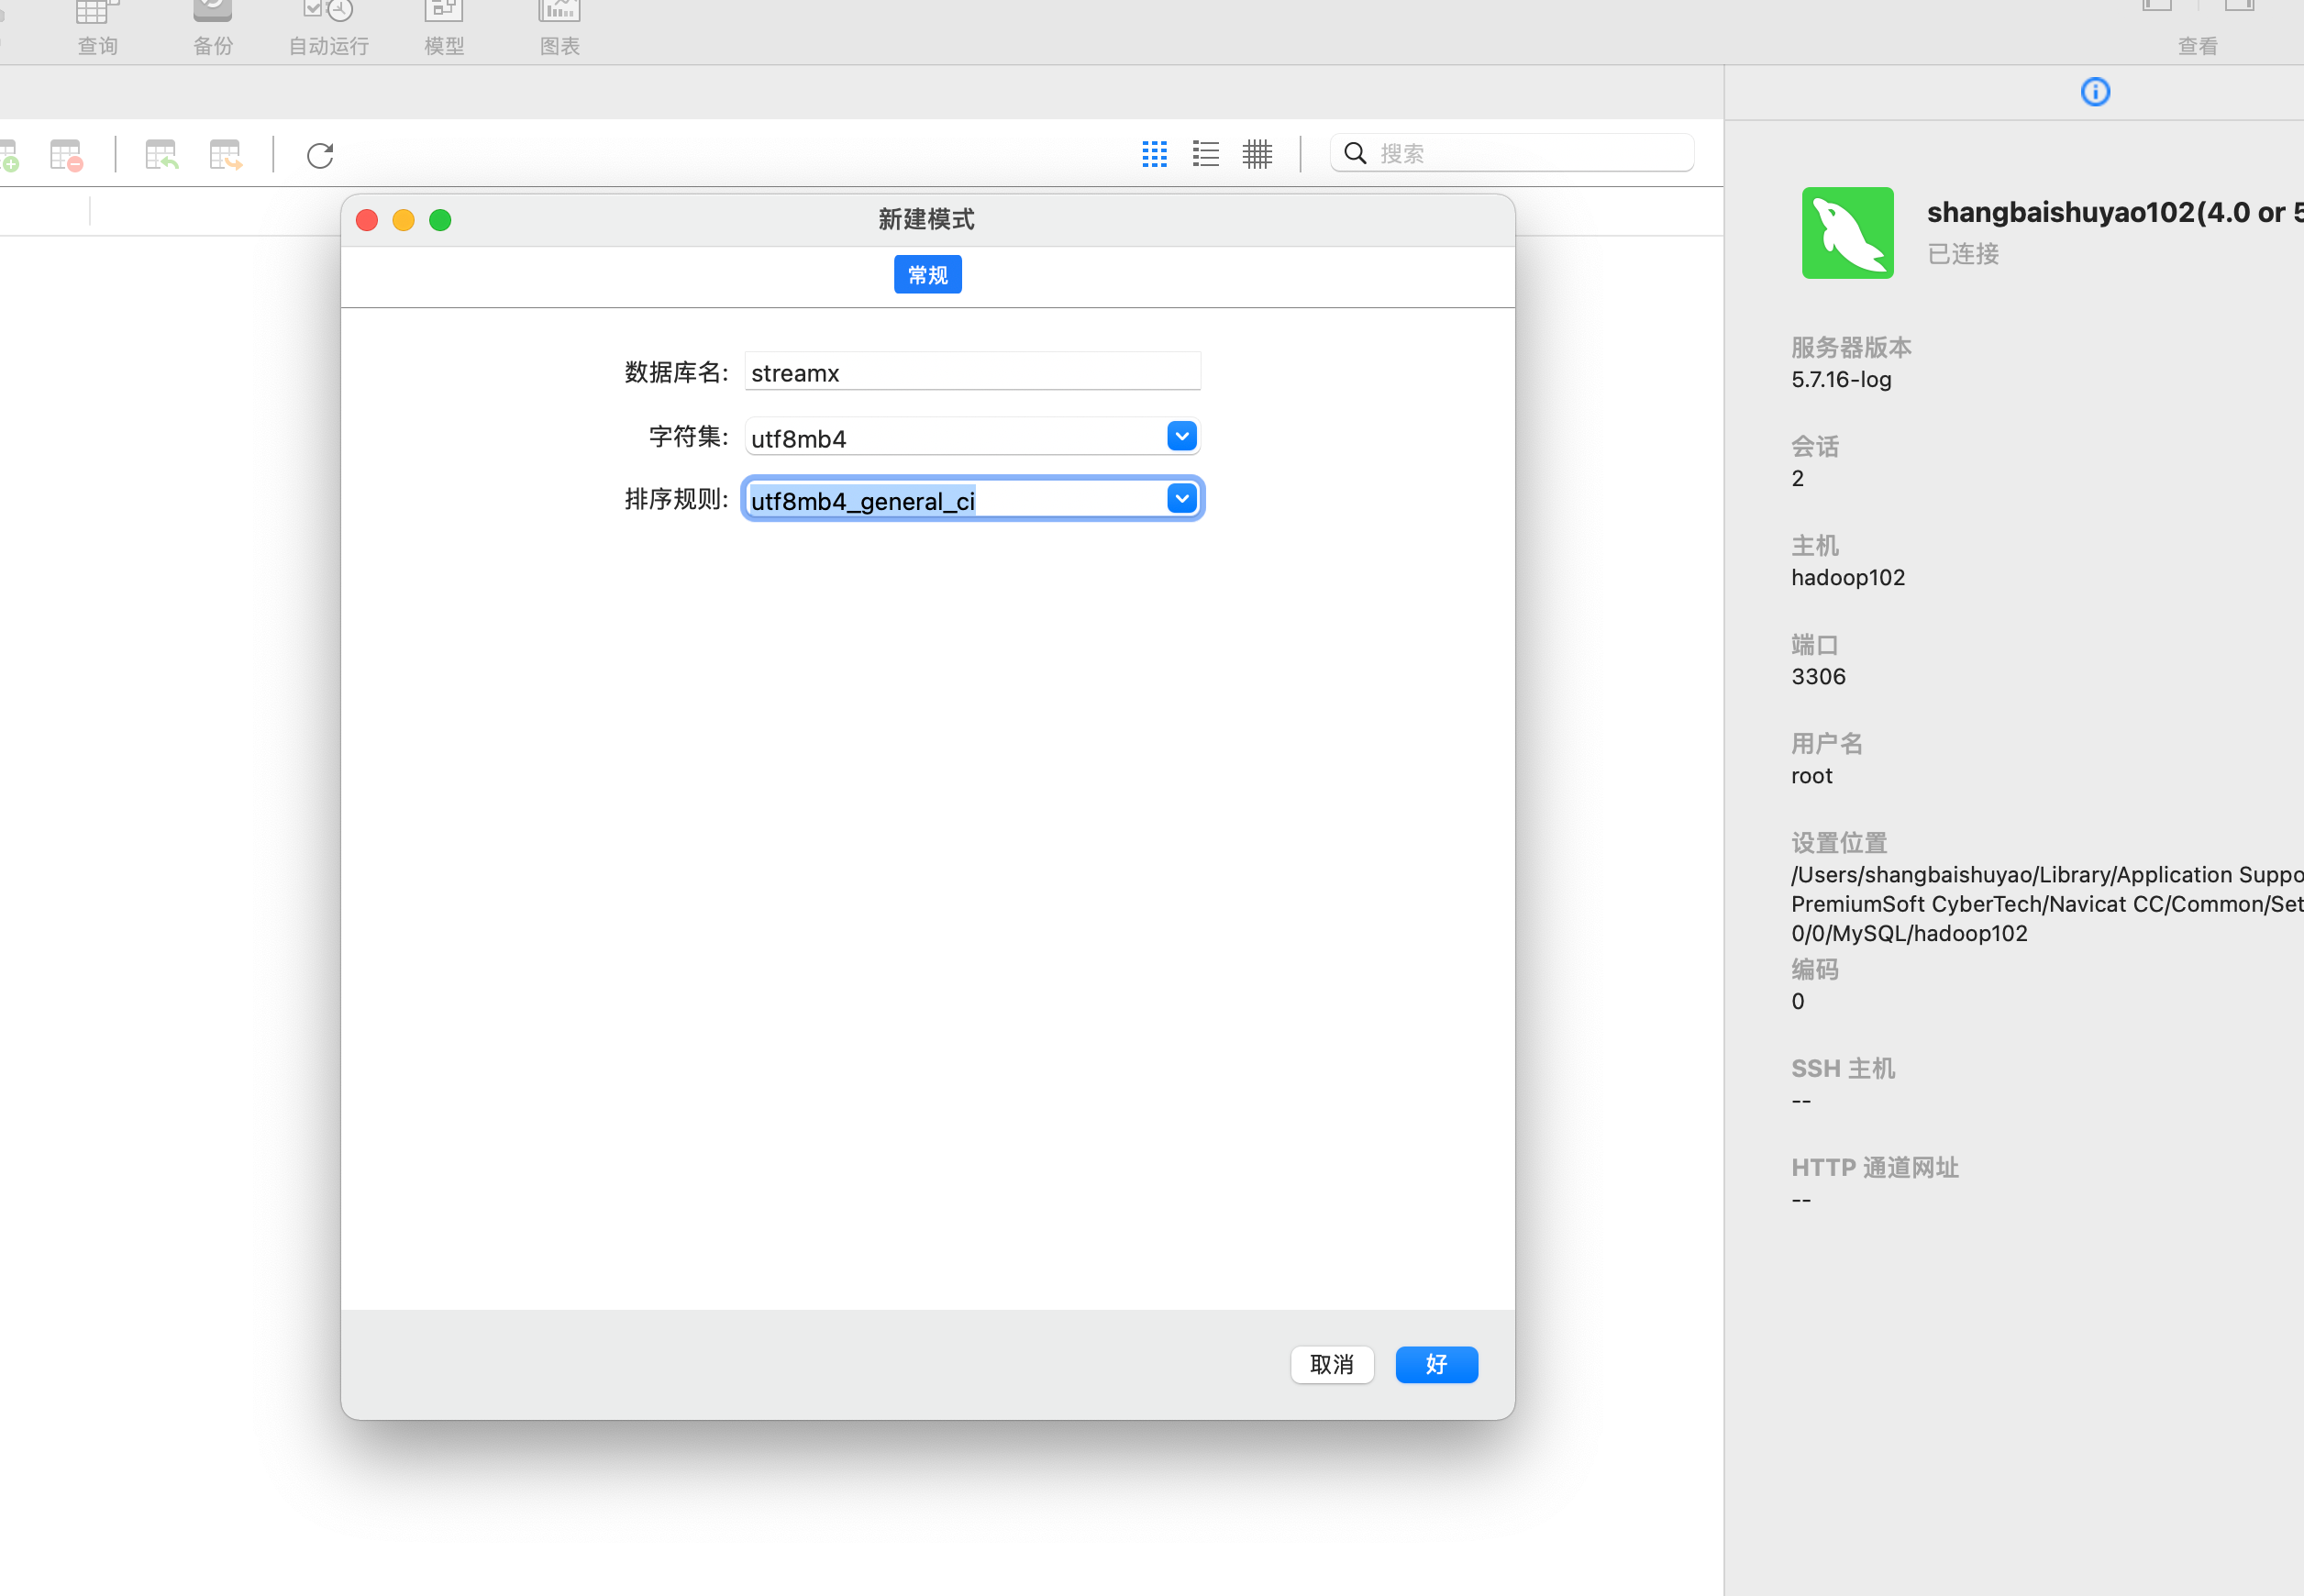The width and height of the screenshot is (2304, 1596).
Task: Open the 查询 (Query) toolbar item
Action: coord(97,30)
